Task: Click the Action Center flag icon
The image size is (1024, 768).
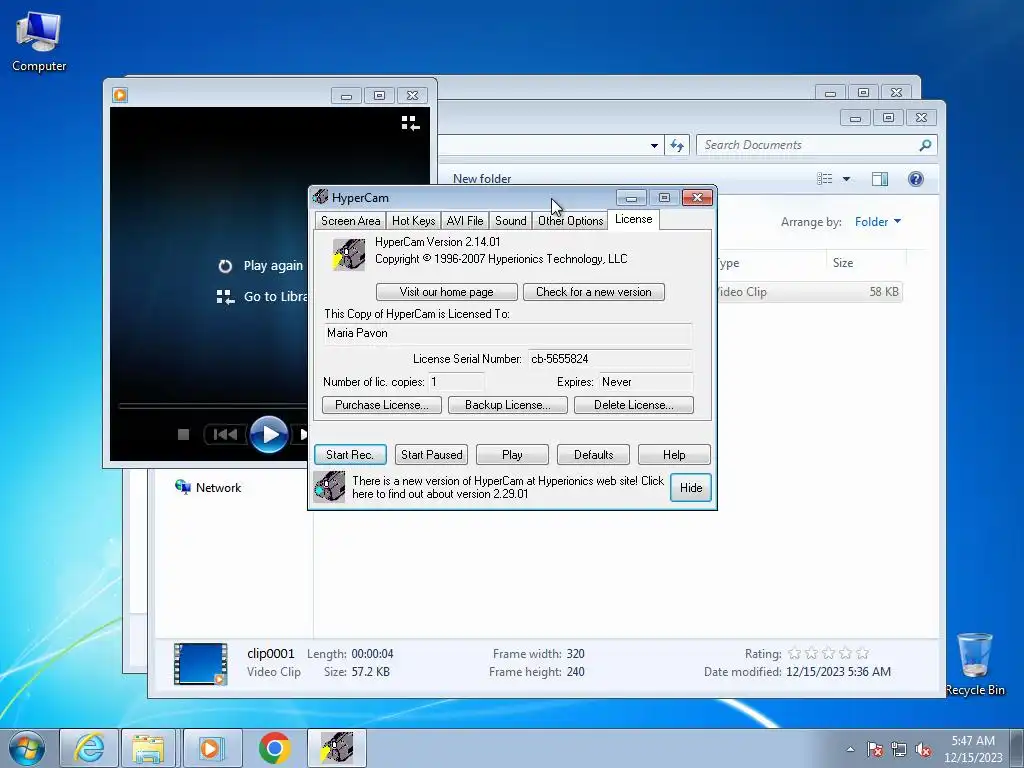Action: [874, 749]
